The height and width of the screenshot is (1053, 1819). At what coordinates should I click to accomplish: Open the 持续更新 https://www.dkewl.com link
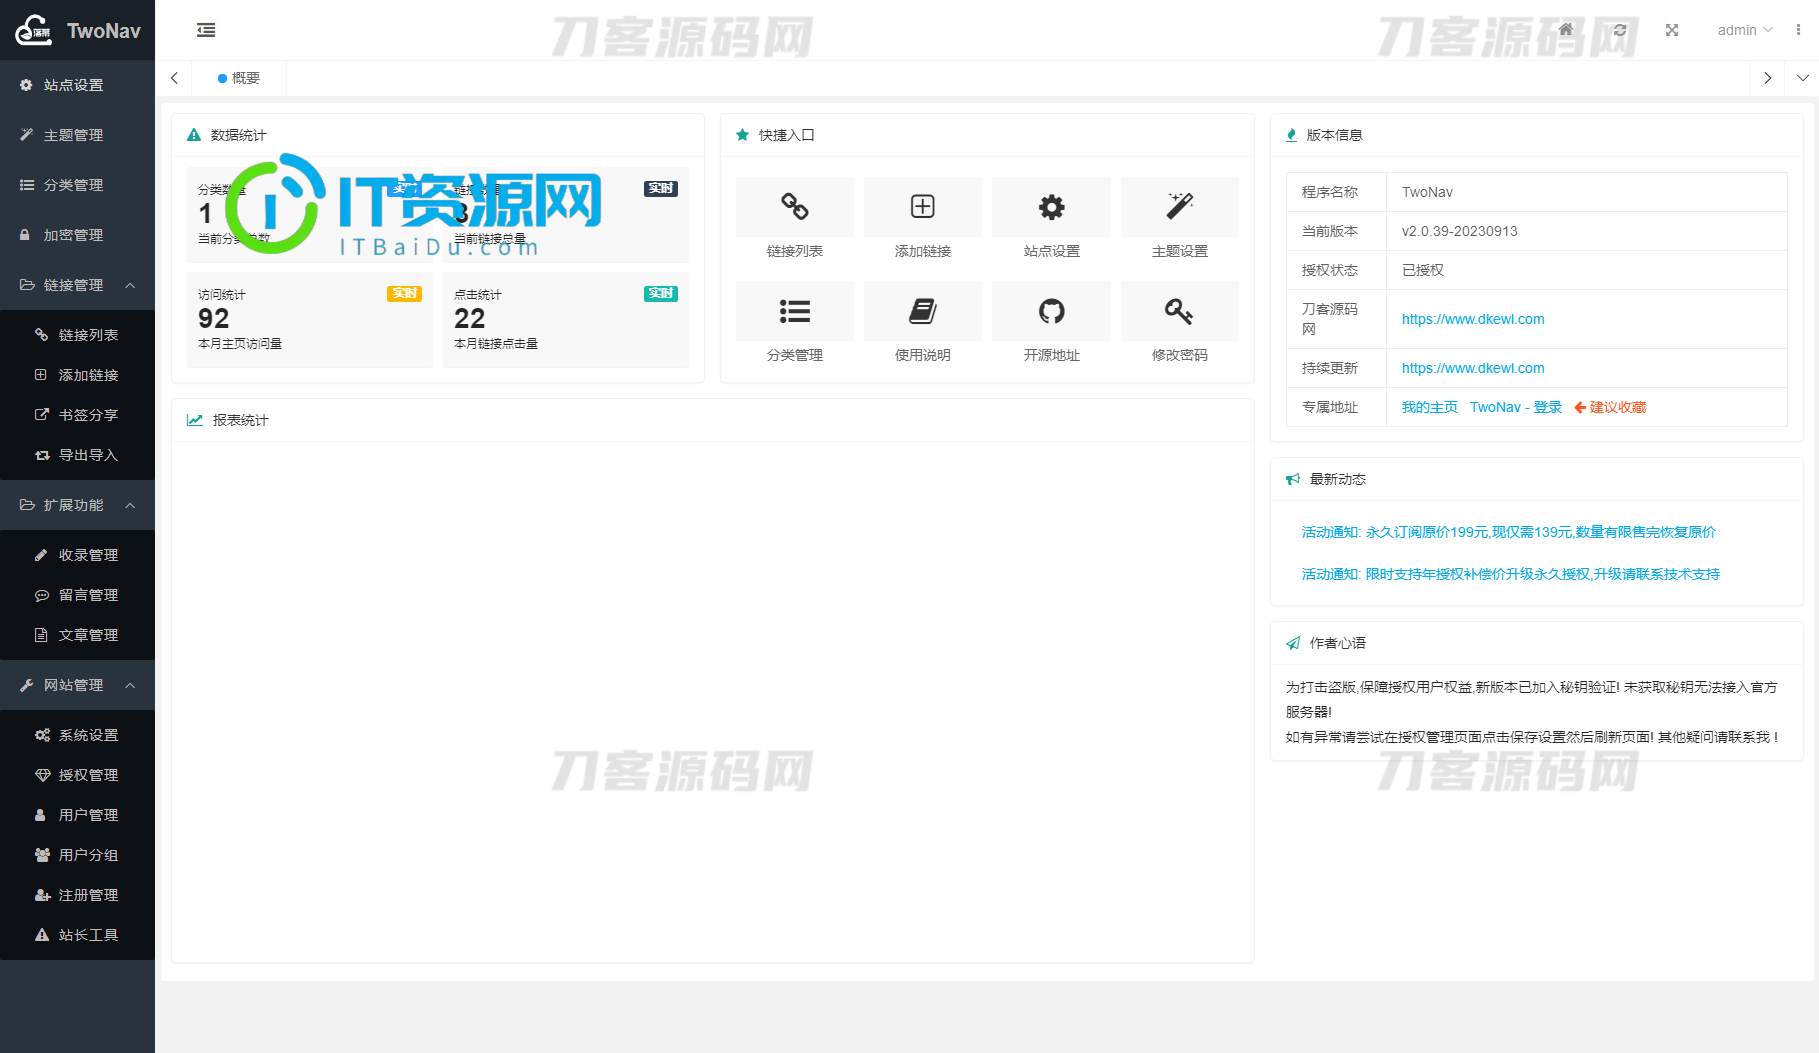click(1473, 368)
